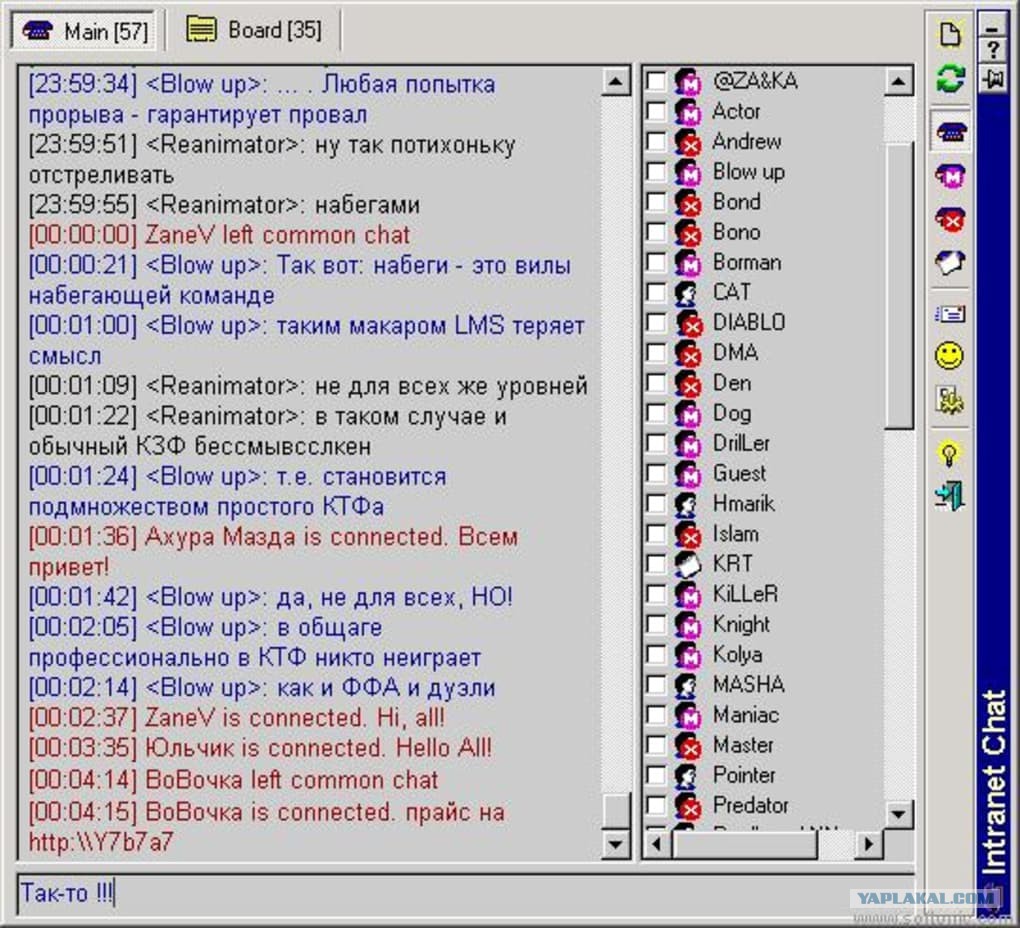Check the box next to DMA
This screenshot has height=928, width=1020.
click(656, 352)
